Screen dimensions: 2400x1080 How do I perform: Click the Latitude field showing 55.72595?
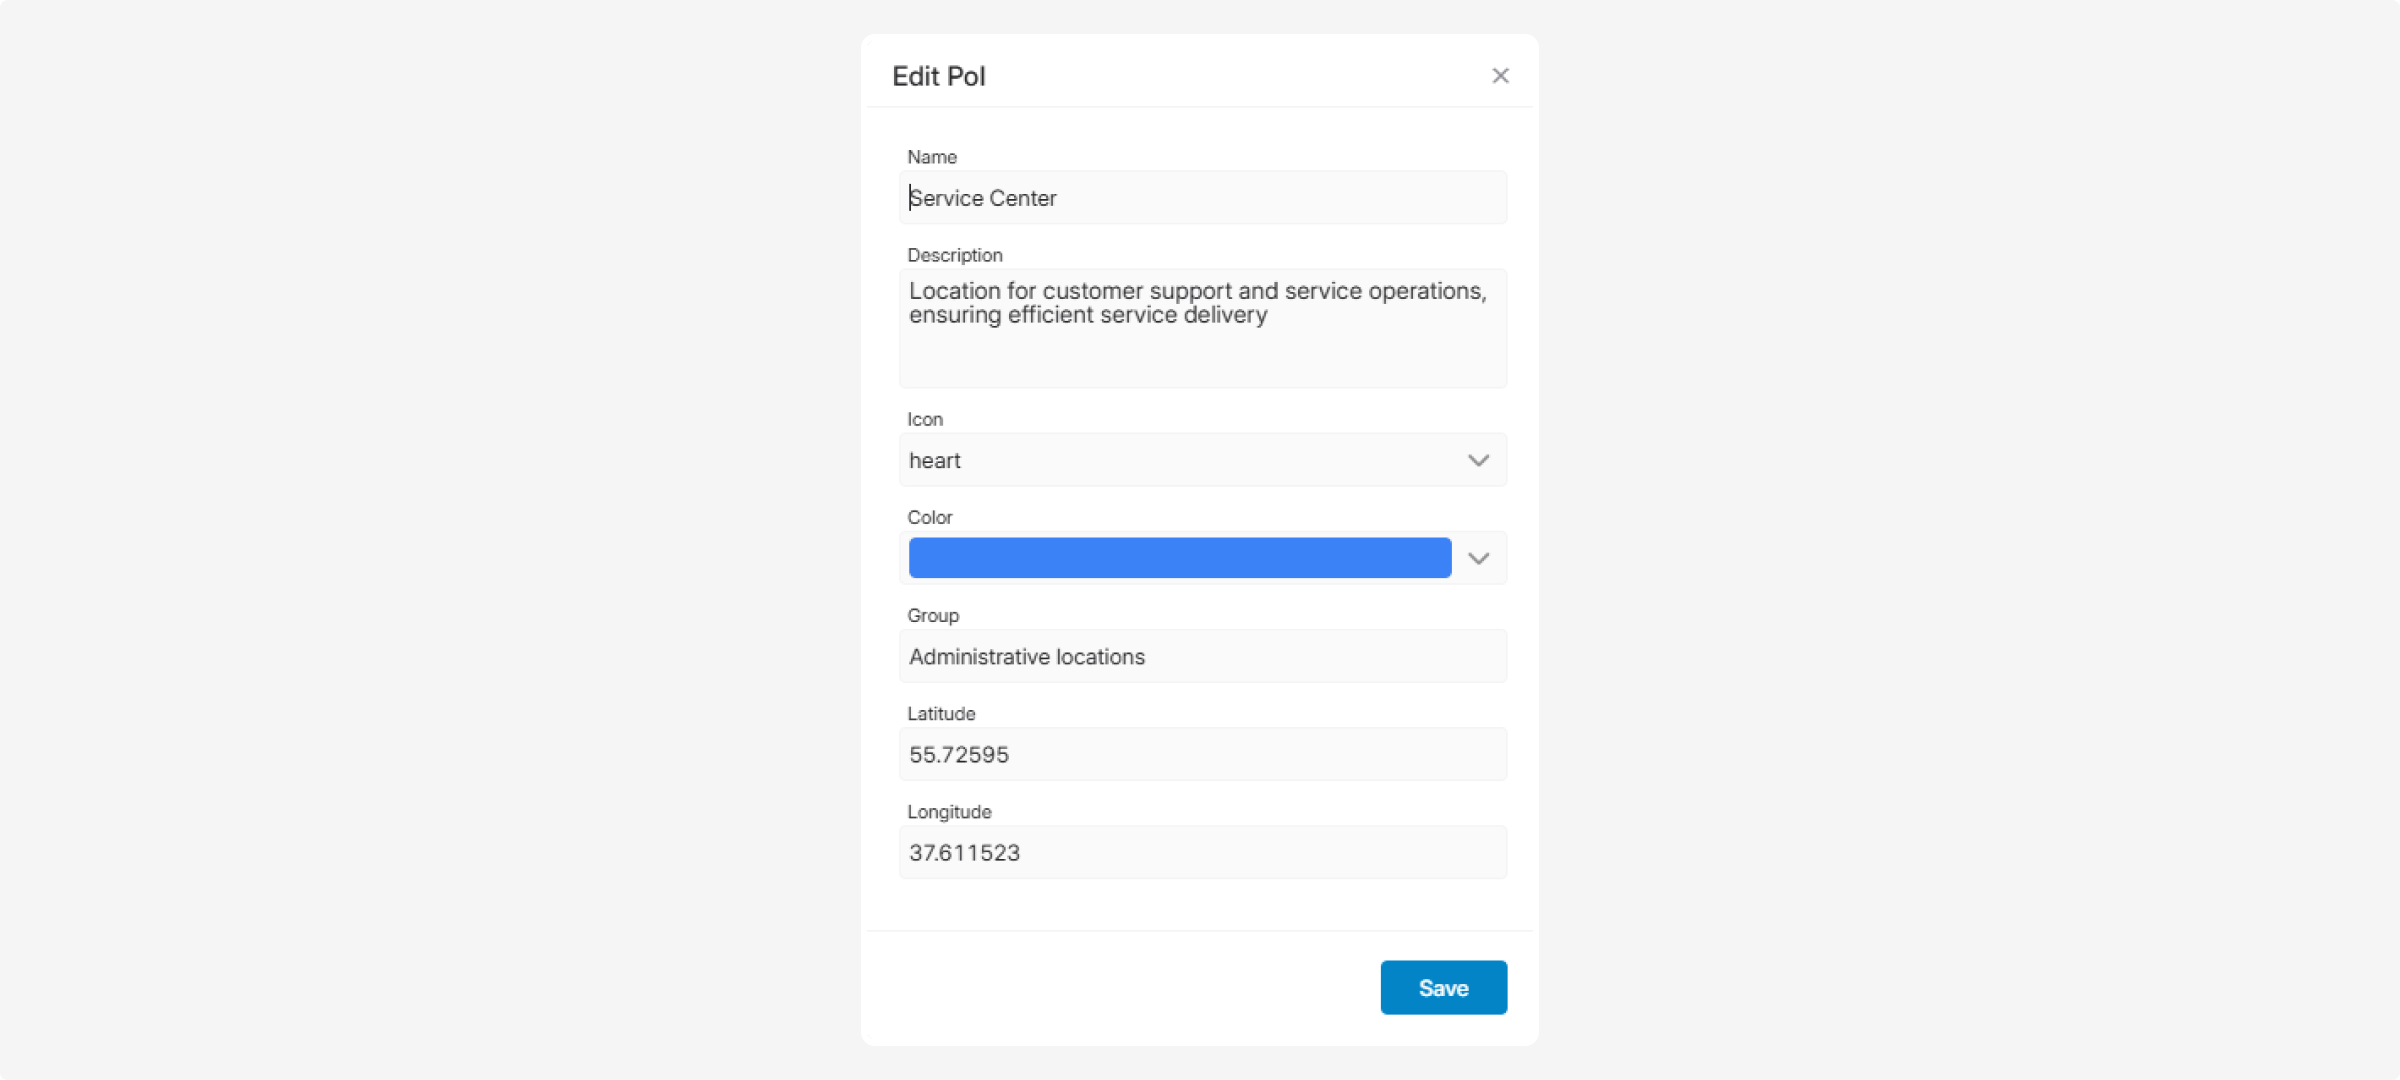[x=1202, y=754]
